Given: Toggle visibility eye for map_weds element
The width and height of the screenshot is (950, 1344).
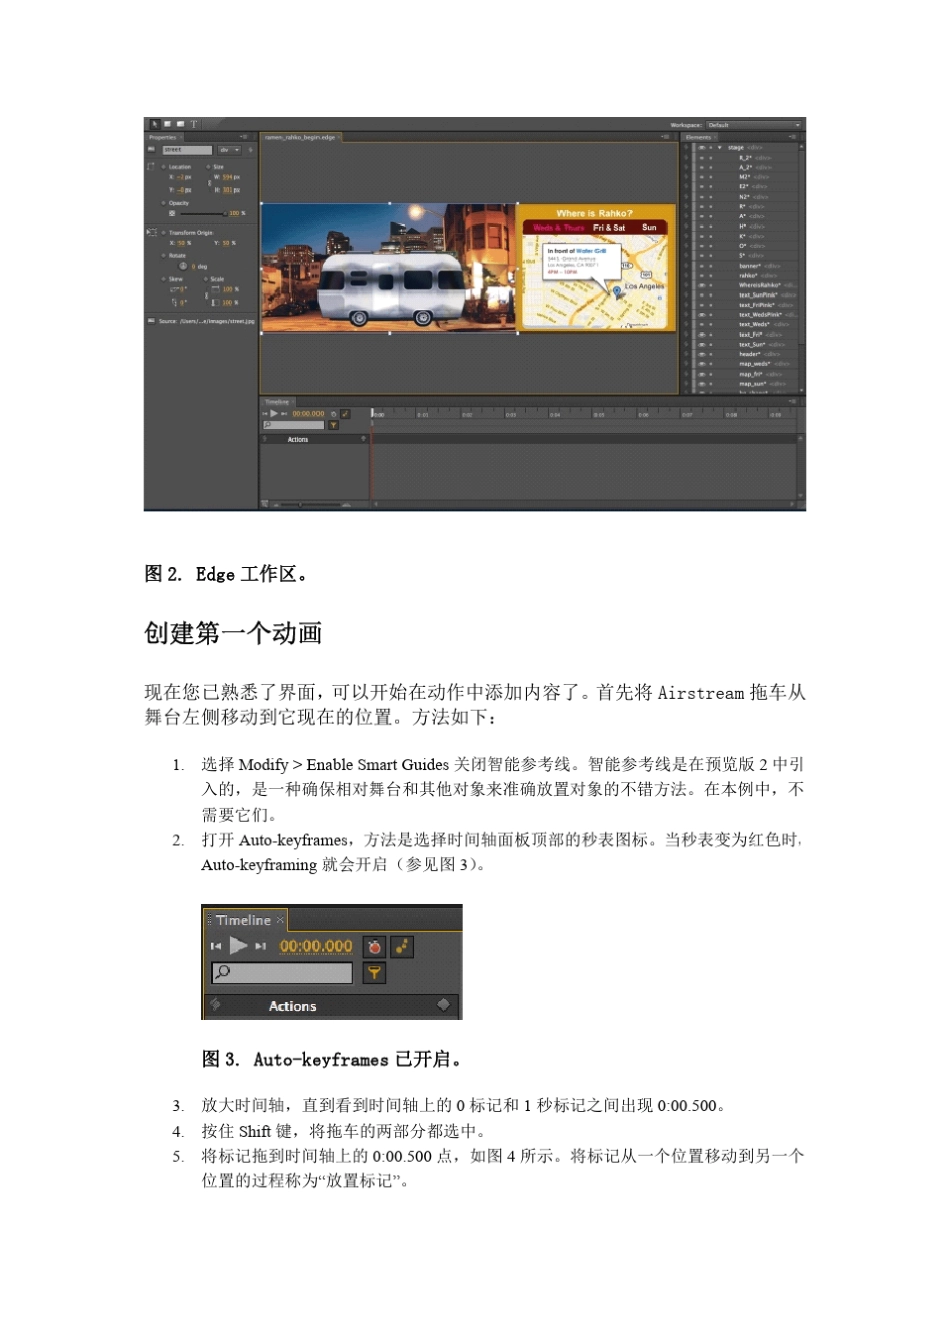Looking at the screenshot, I should (701, 364).
